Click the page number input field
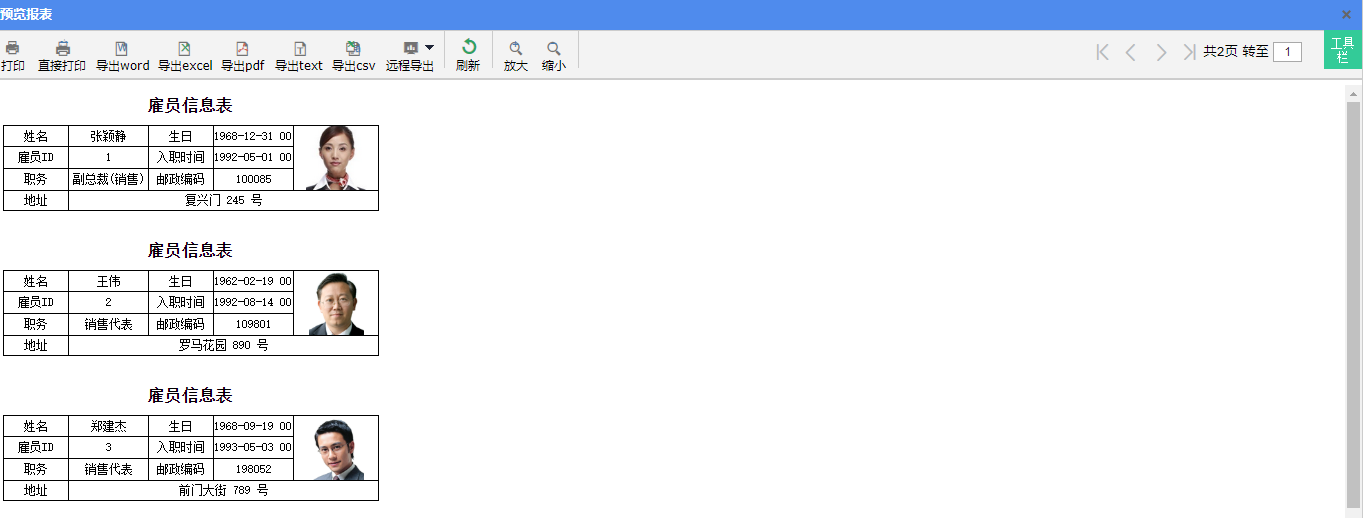The width and height of the screenshot is (1363, 518). [1287, 52]
